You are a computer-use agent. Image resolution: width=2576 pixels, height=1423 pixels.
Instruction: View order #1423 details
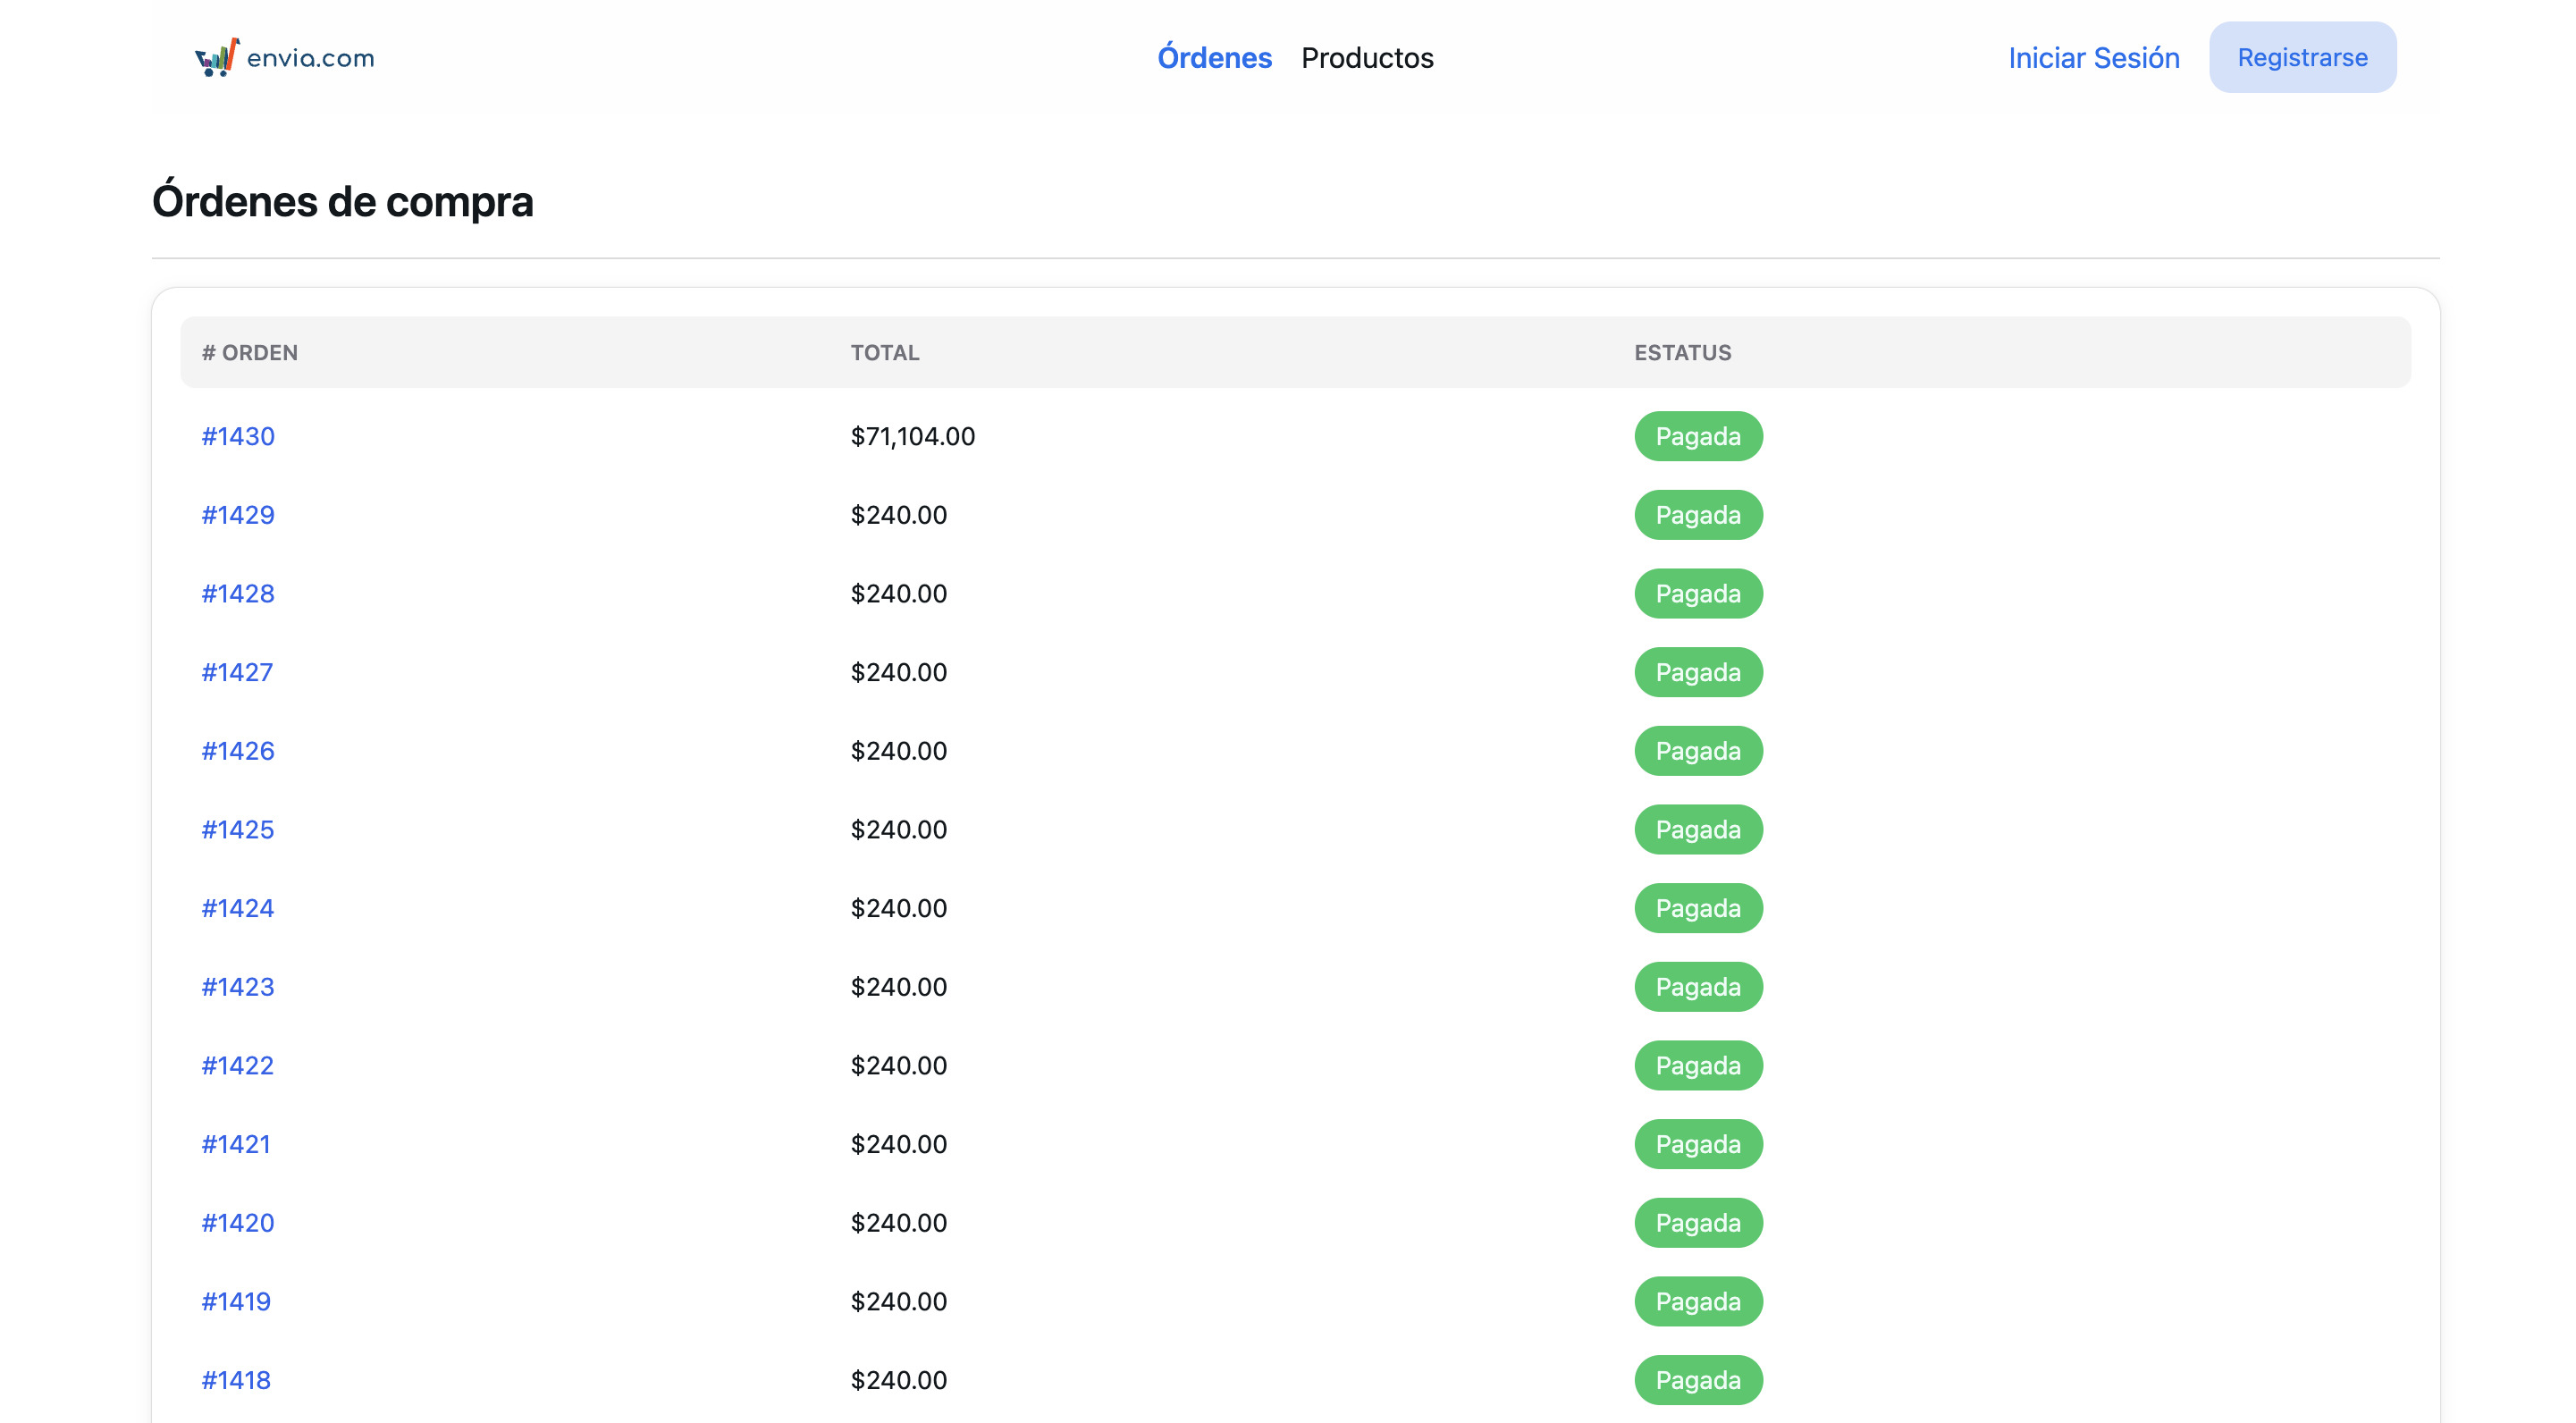pyautogui.click(x=238, y=987)
